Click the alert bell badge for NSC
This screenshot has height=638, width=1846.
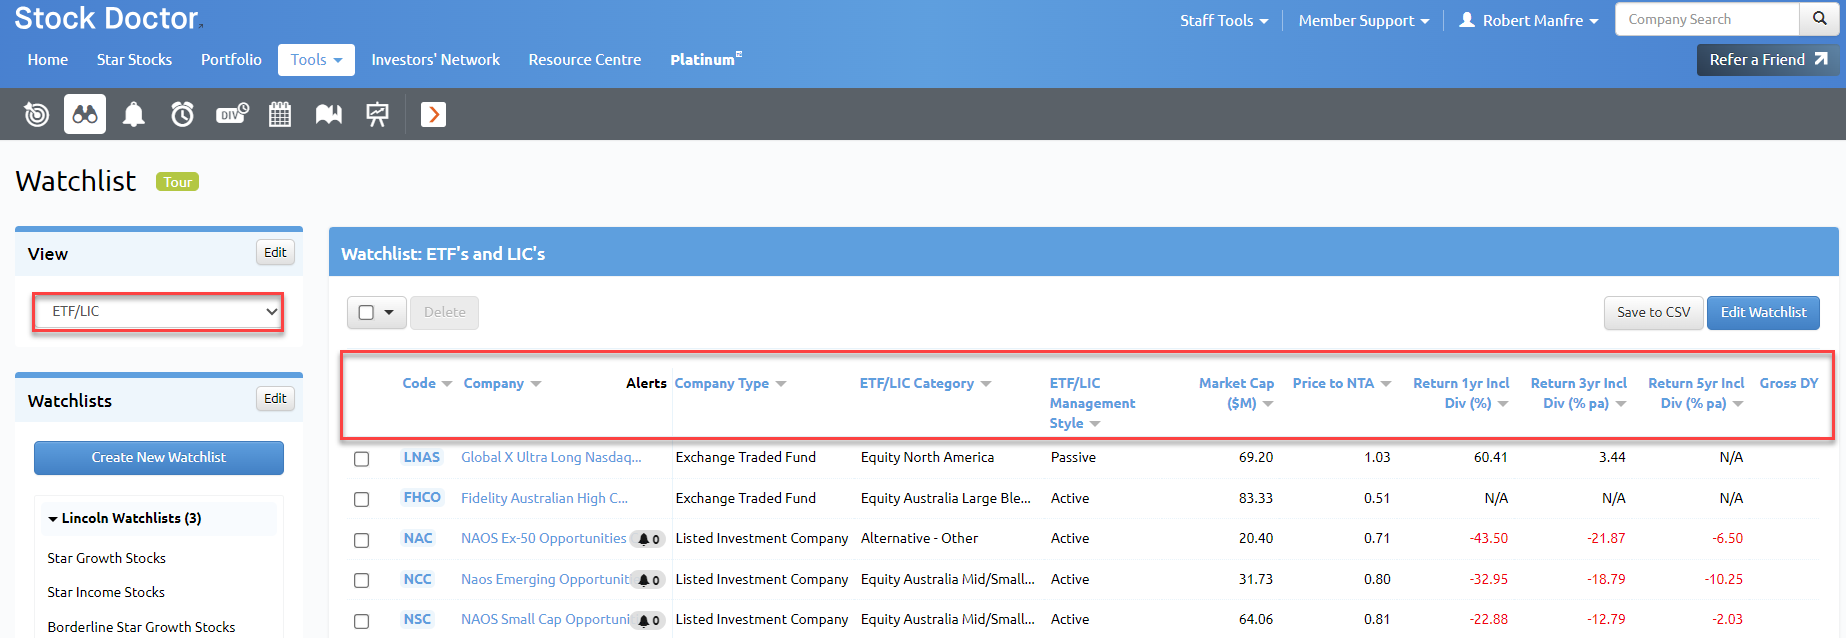pos(650,620)
